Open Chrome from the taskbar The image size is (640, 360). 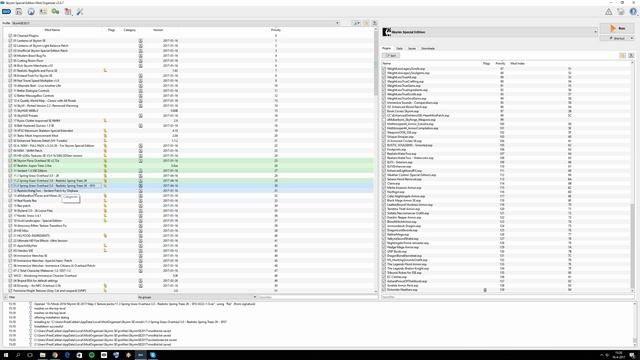click(x=55, y=355)
